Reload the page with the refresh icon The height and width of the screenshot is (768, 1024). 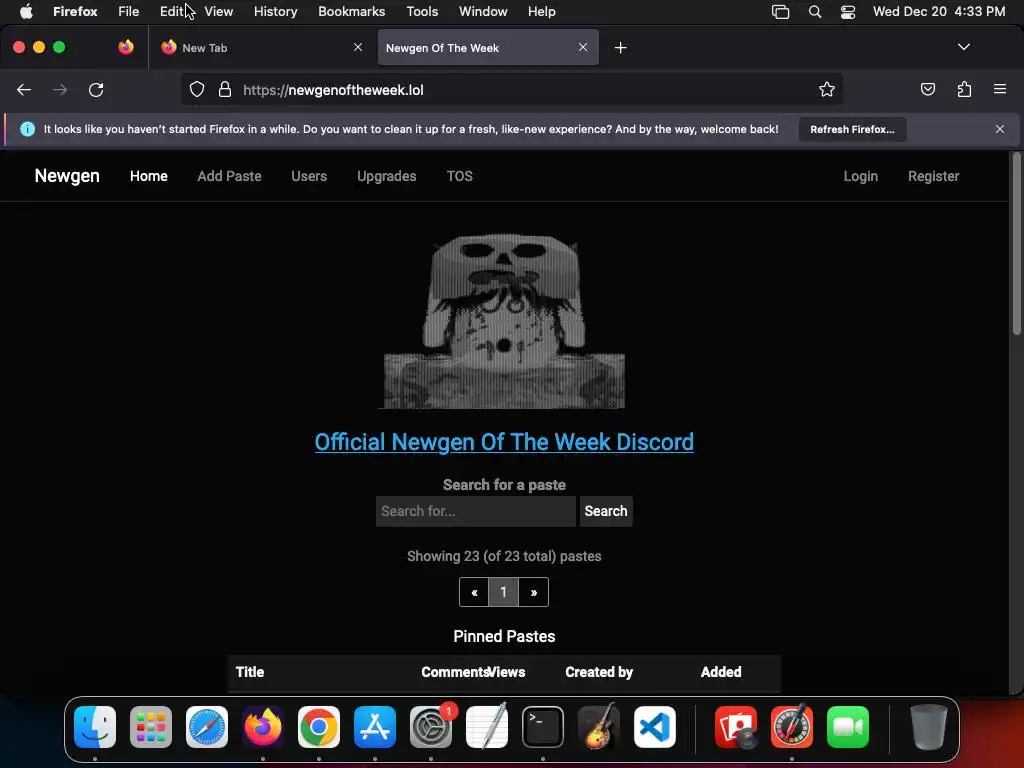pyautogui.click(x=96, y=90)
